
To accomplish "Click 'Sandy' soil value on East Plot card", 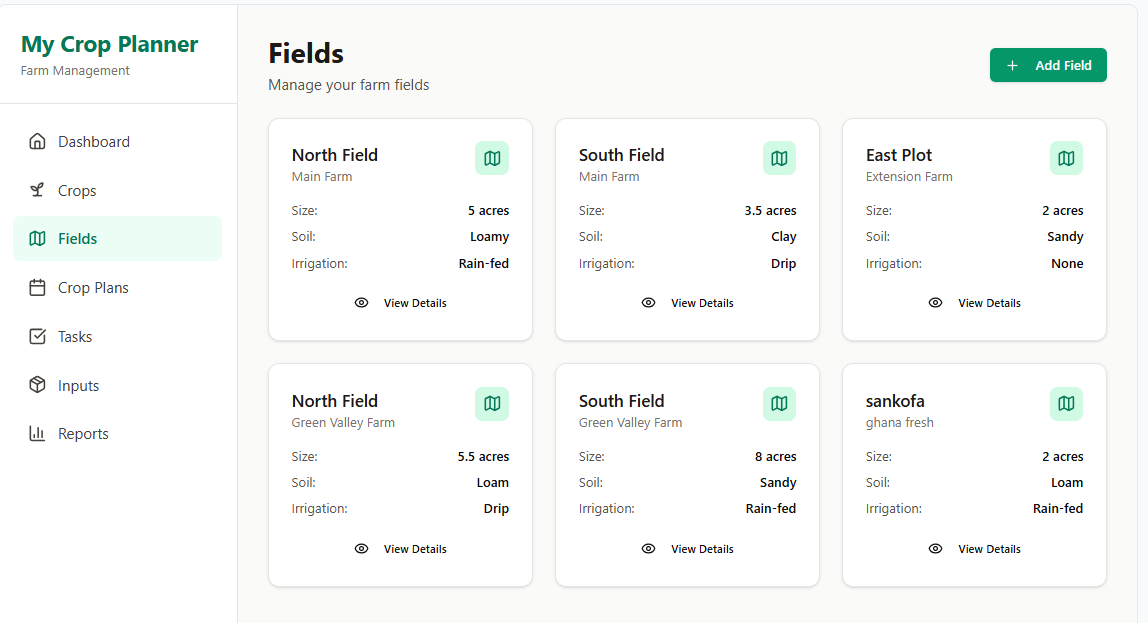I will pyautogui.click(x=1065, y=237).
